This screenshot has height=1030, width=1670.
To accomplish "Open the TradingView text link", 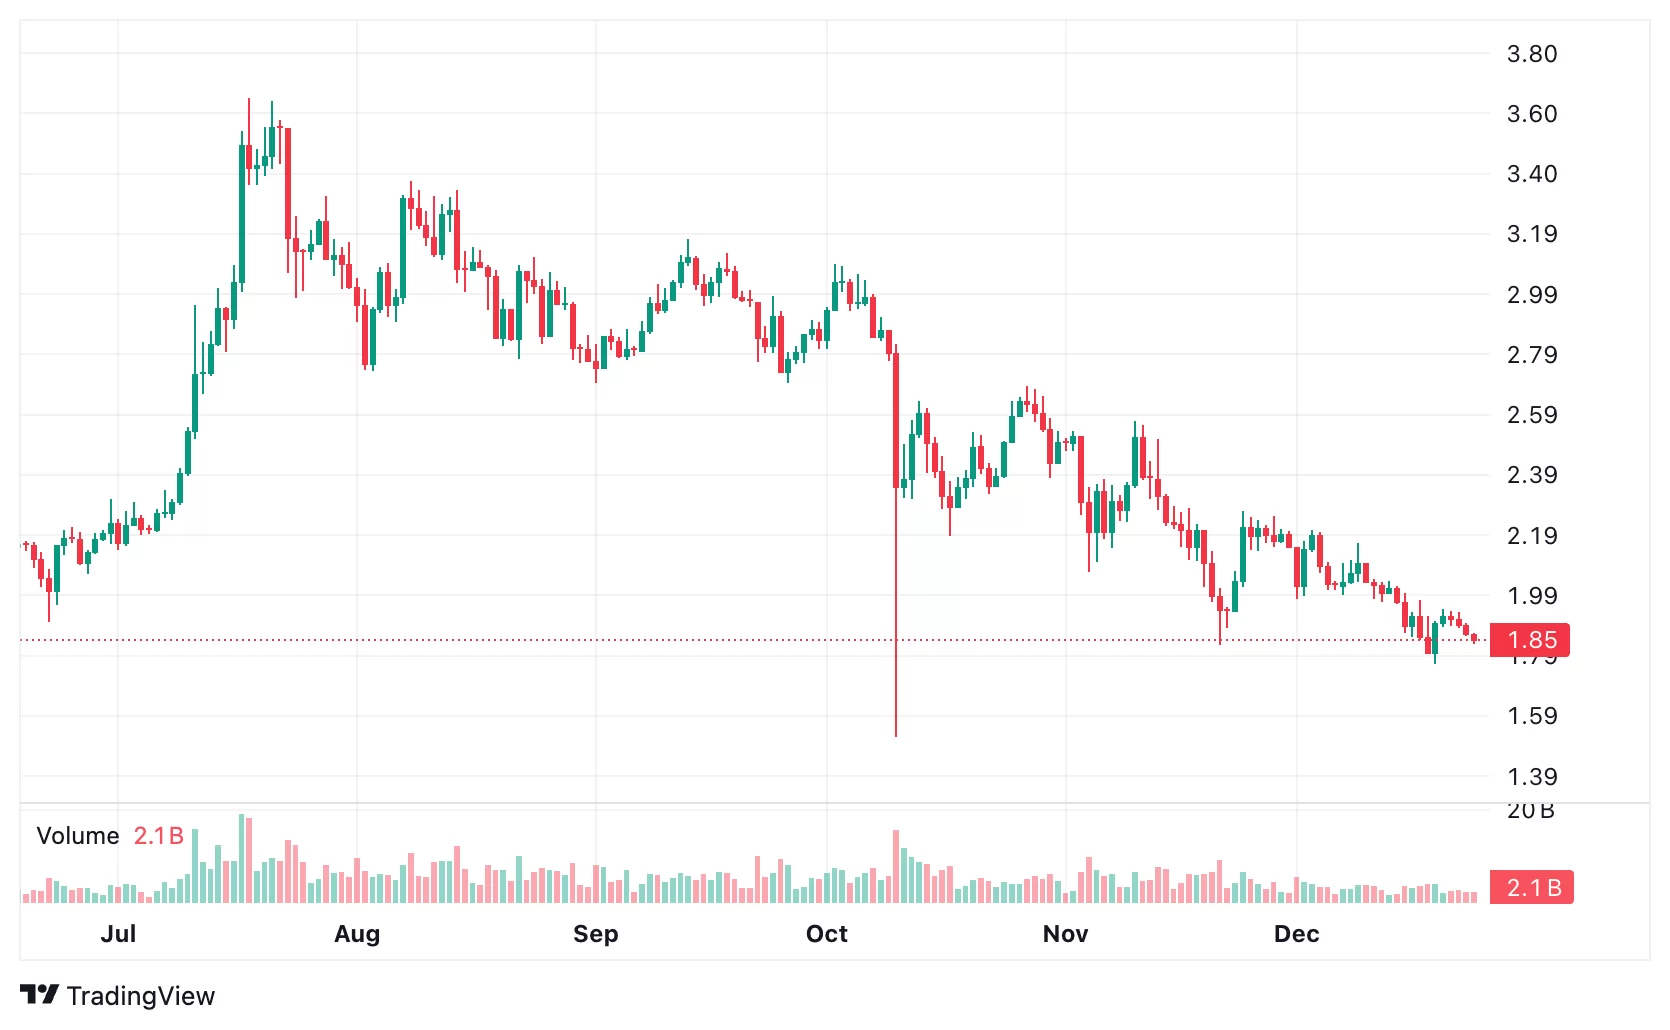I will (x=140, y=996).
